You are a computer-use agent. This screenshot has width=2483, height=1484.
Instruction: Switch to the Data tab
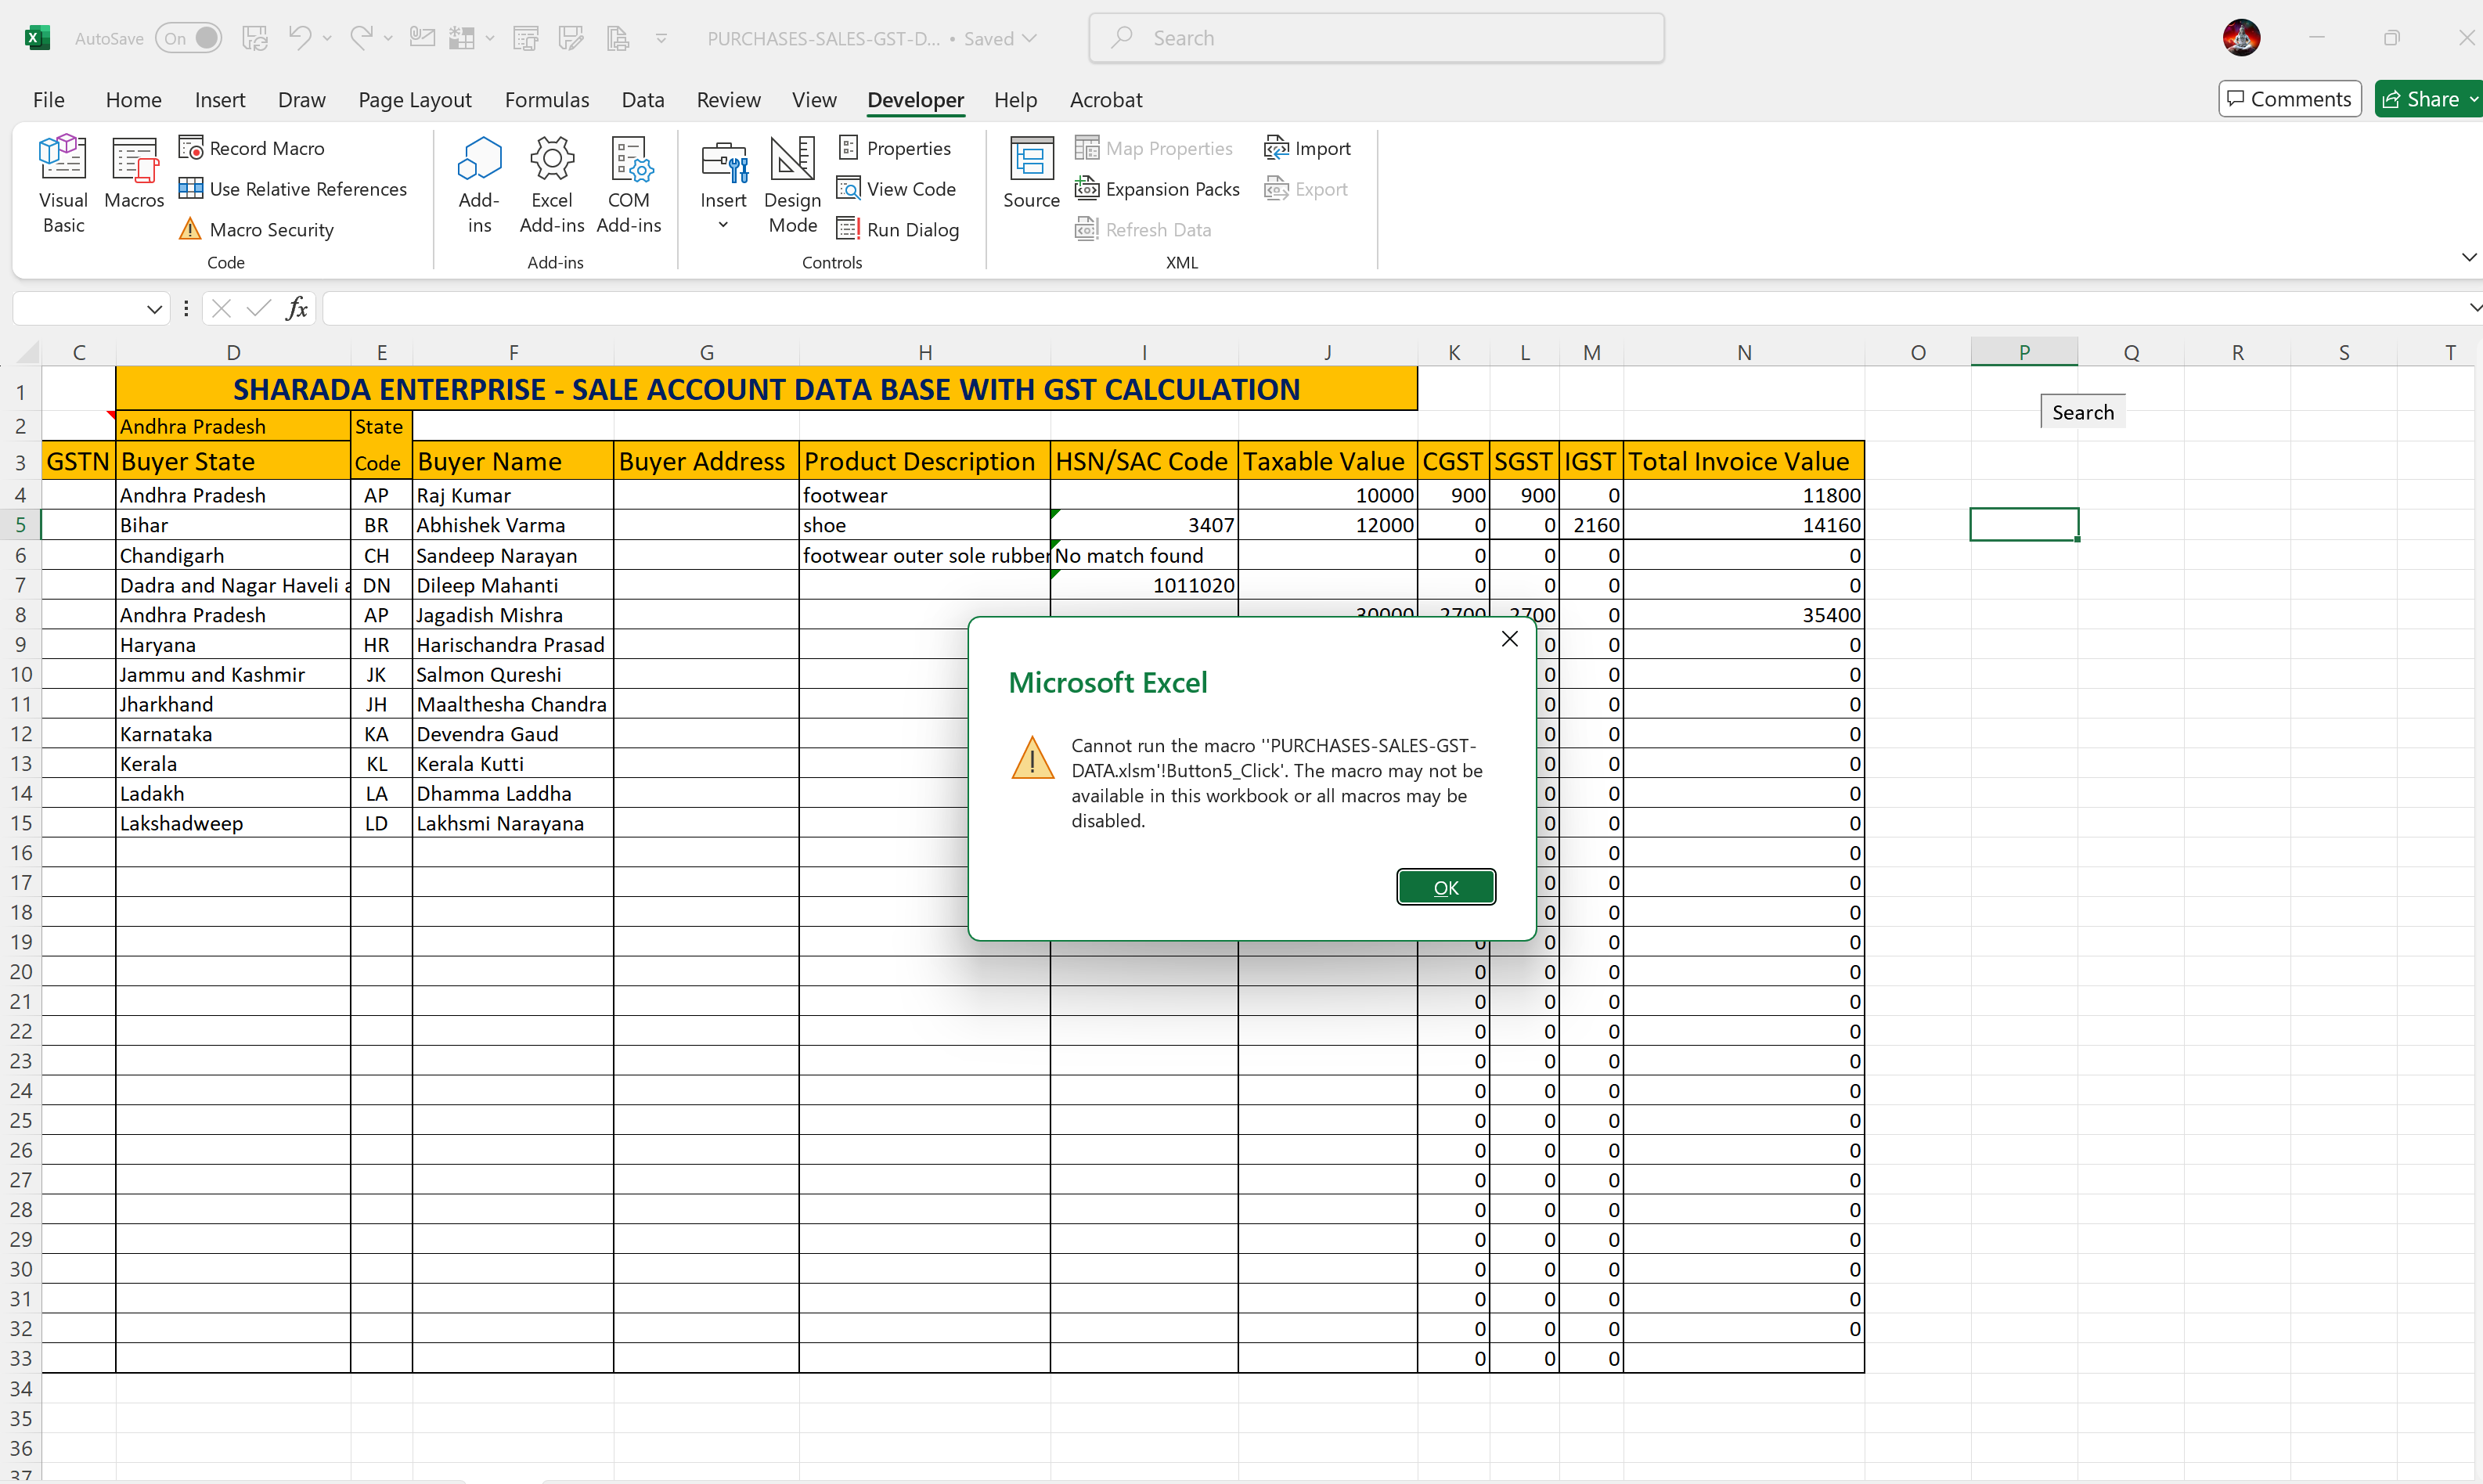click(x=642, y=100)
